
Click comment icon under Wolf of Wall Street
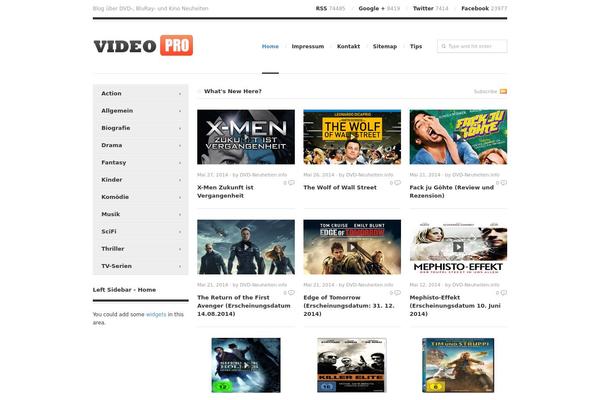point(398,183)
